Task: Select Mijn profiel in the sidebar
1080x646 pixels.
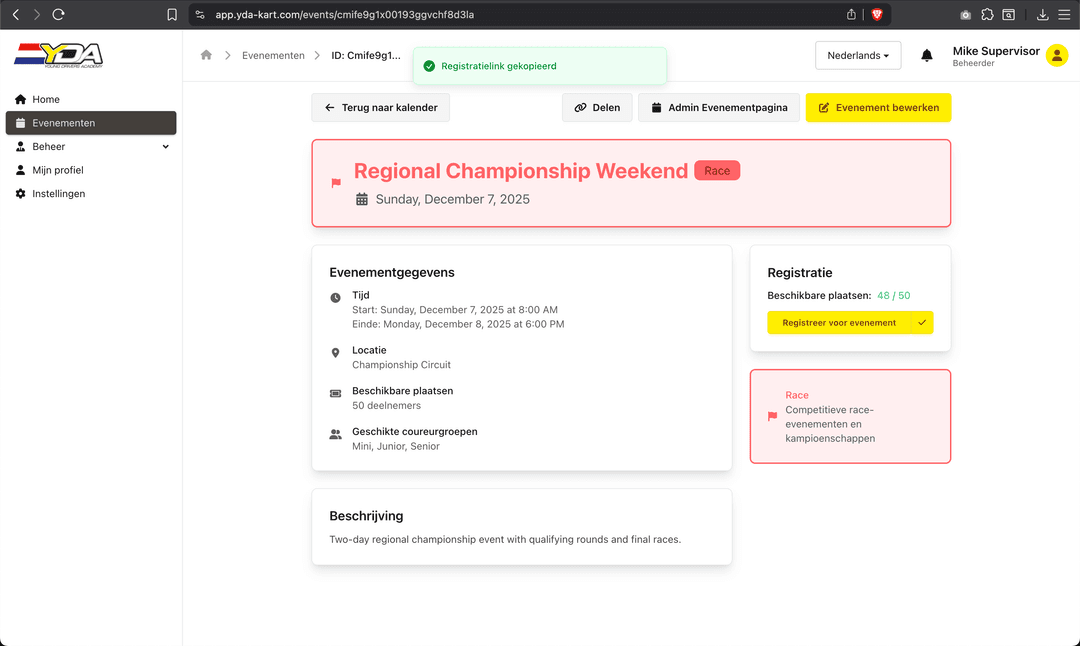Action: (58, 170)
